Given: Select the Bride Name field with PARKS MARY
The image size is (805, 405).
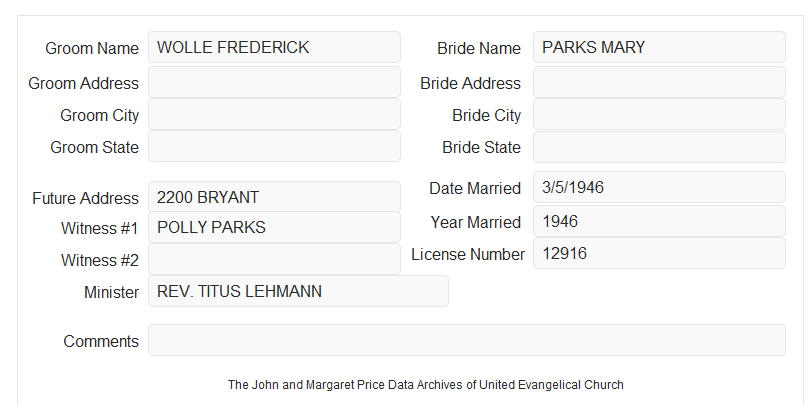Looking at the screenshot, I should 659,47.
